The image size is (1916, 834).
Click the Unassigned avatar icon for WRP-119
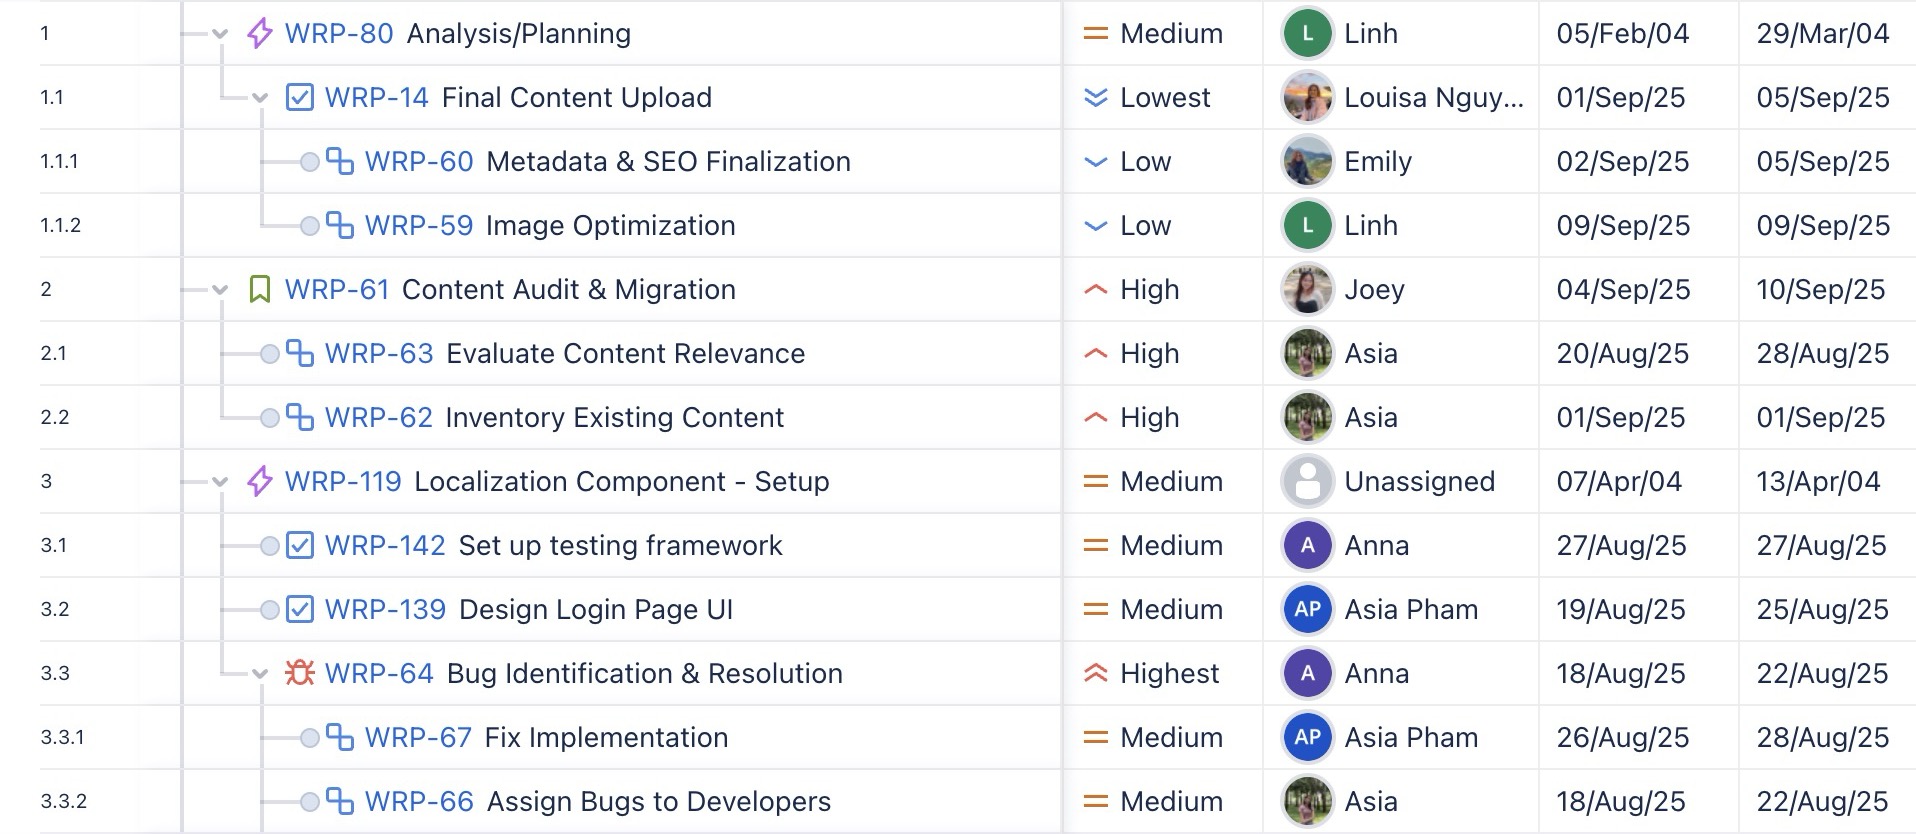tap(1307, 481)
